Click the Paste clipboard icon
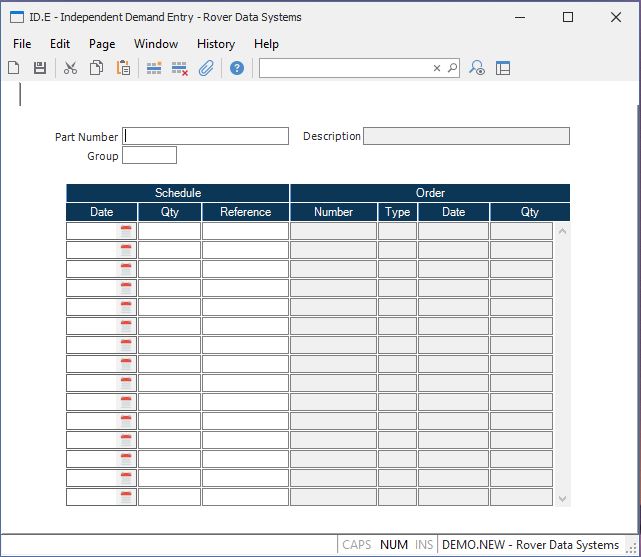The height and width of the screenshot is (557, 641). point(123,68)
